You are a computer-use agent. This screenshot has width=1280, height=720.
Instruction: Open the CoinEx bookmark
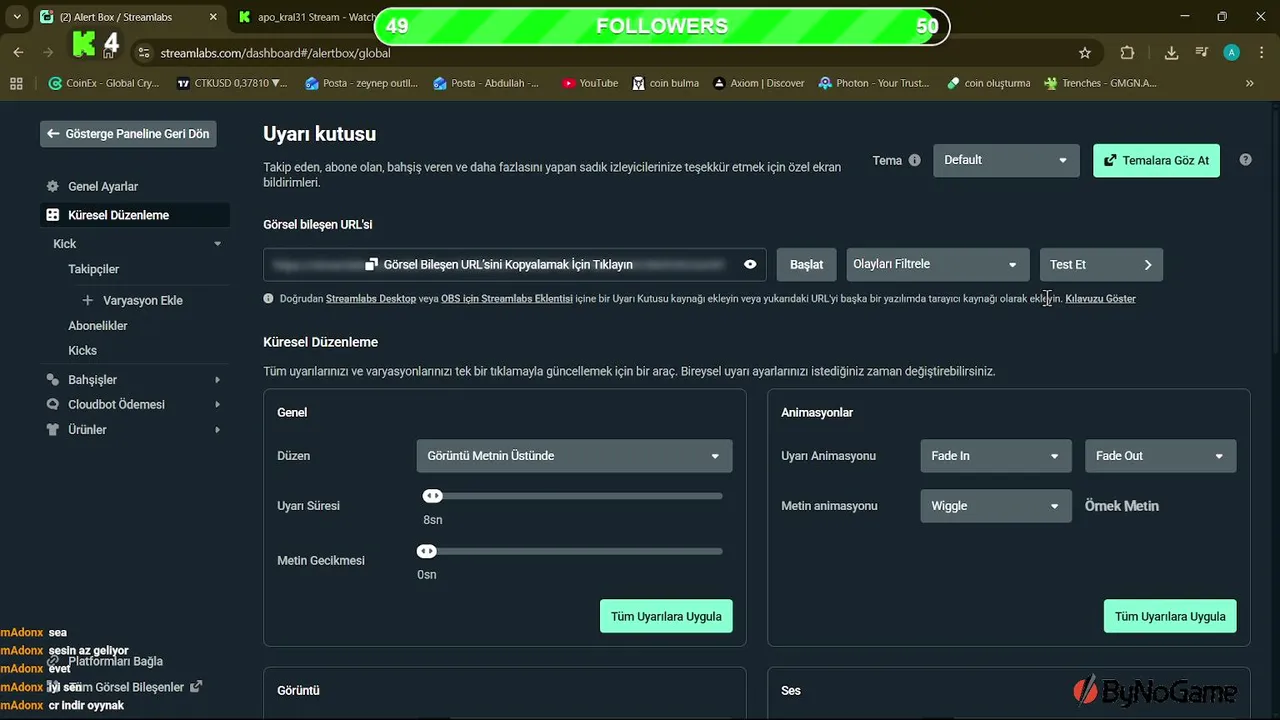click(105, 83)
